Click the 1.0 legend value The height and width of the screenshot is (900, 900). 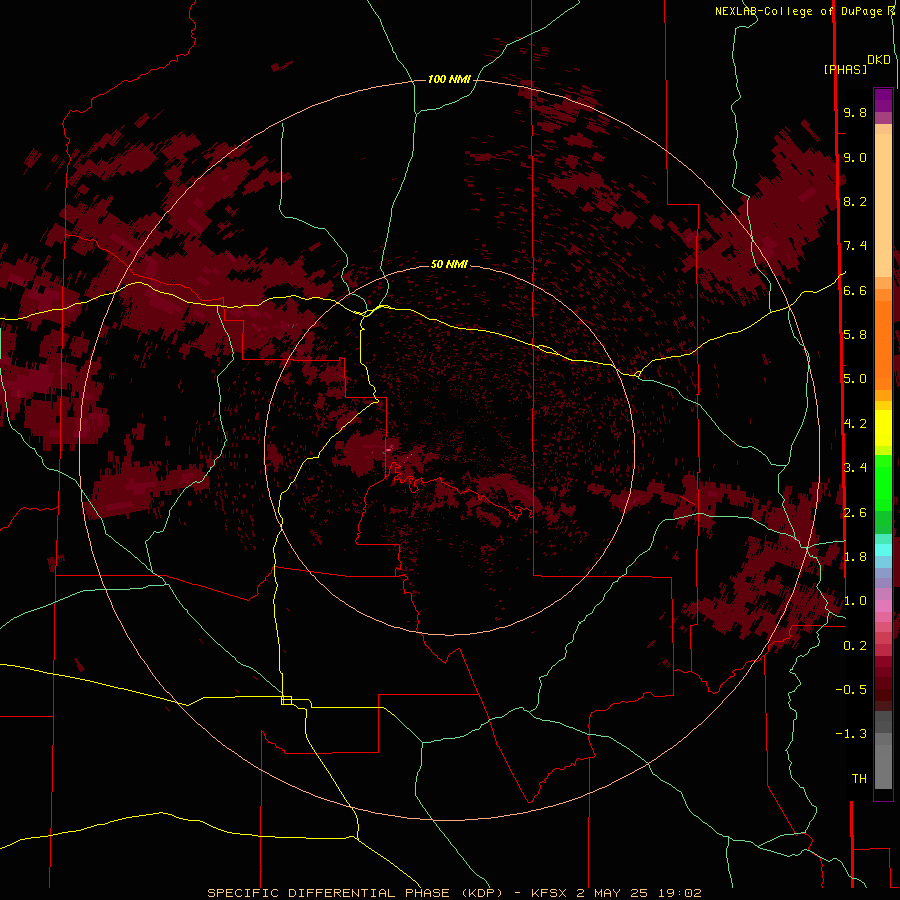[855, 601]
